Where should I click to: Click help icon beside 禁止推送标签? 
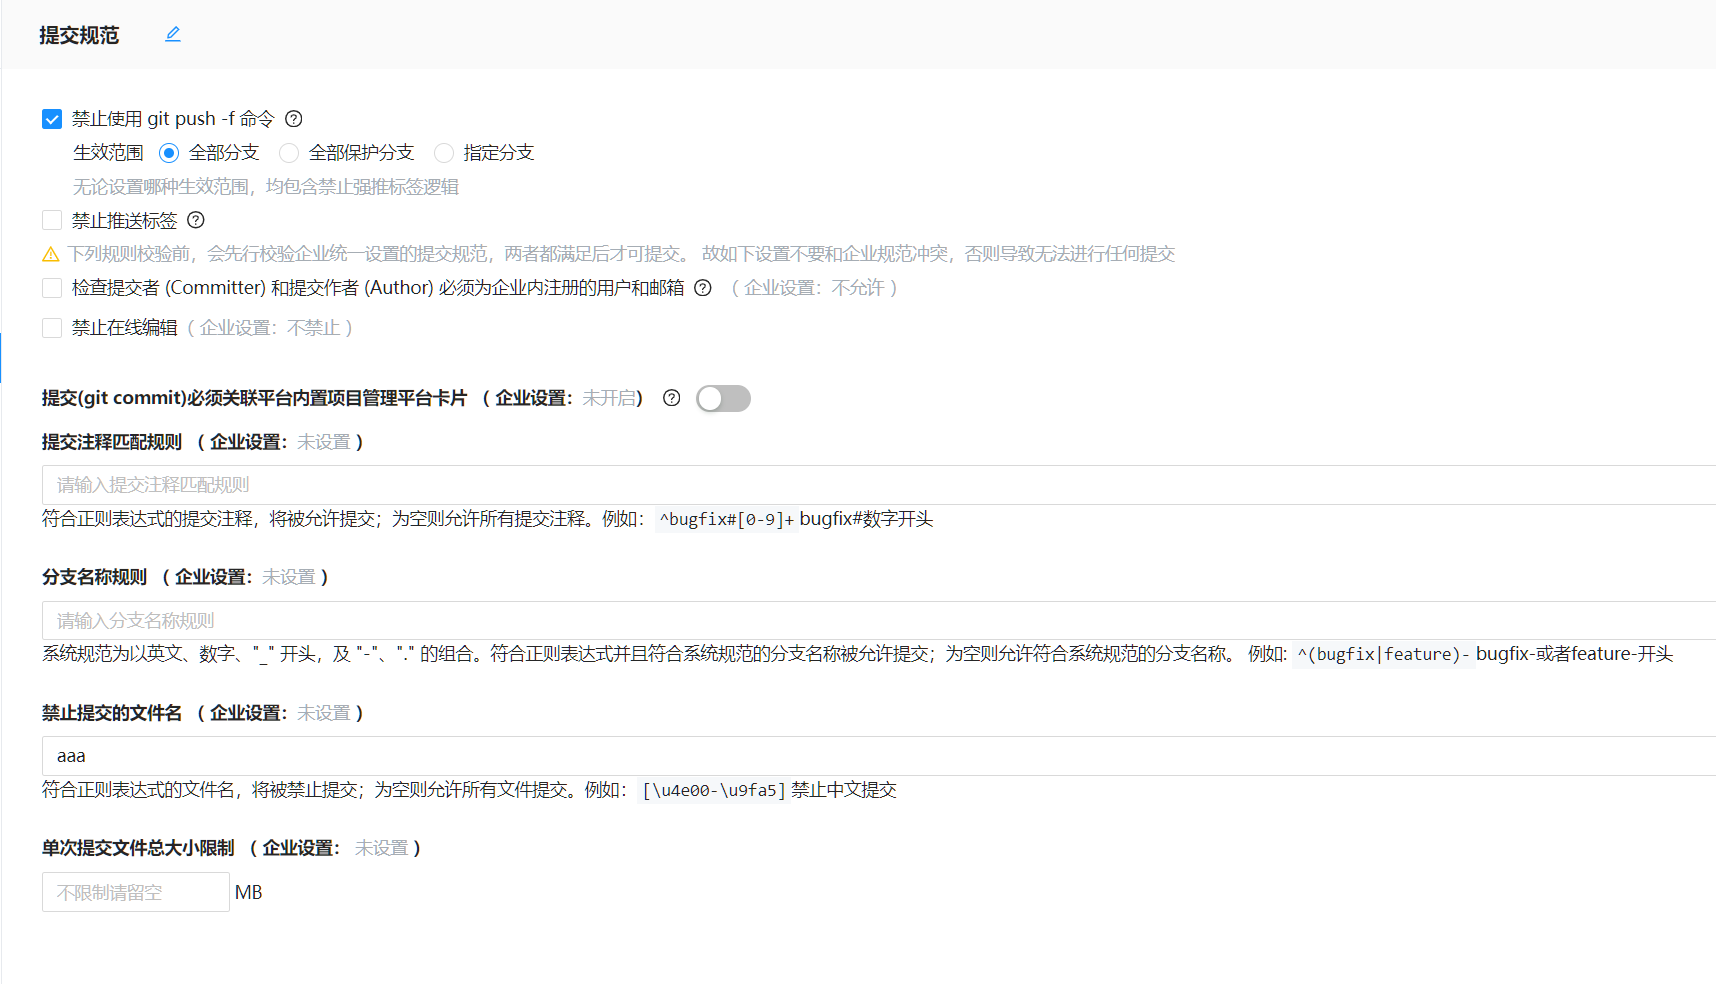196,220
